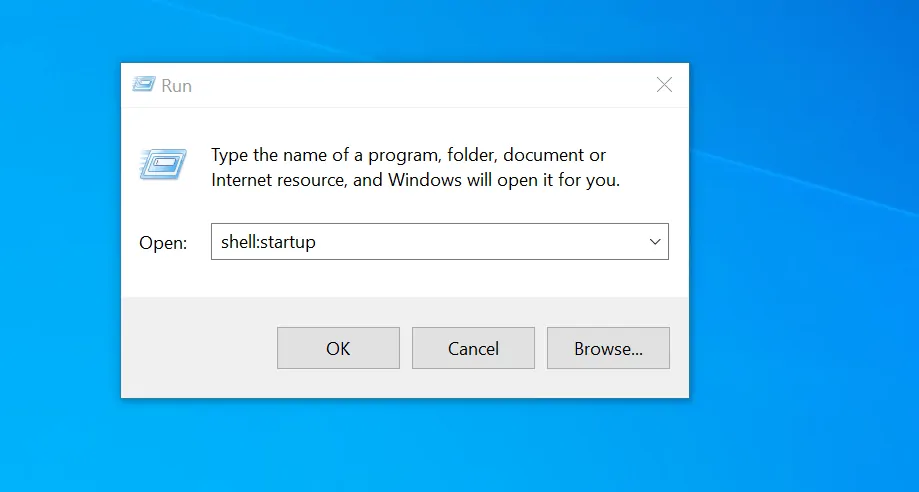Image resolution: width=919 pixels, height=492 pixels.
Task: Click the small Run icon in title bar
Action: [143, 85]
